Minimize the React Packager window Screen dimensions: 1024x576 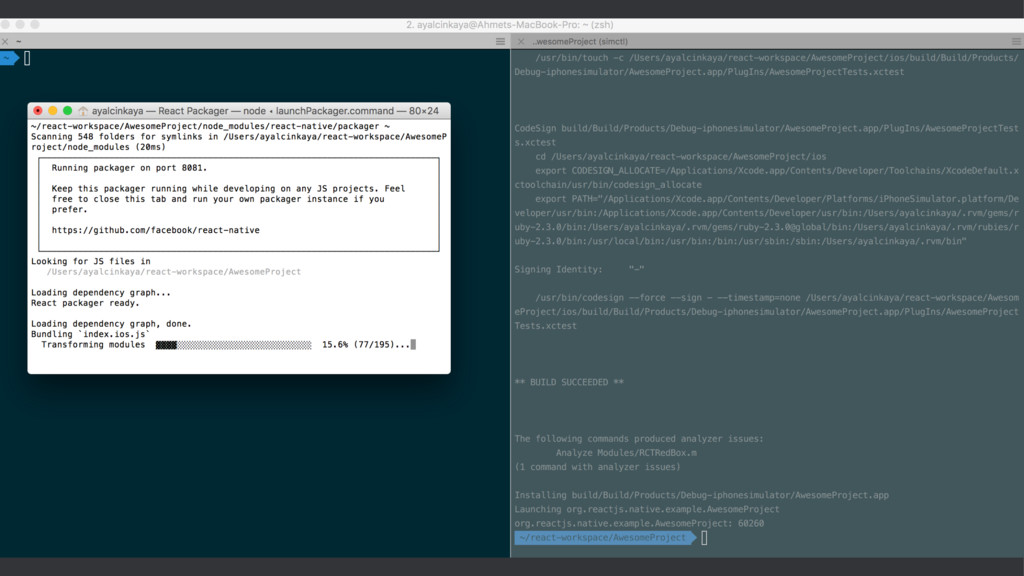point(52,111)
